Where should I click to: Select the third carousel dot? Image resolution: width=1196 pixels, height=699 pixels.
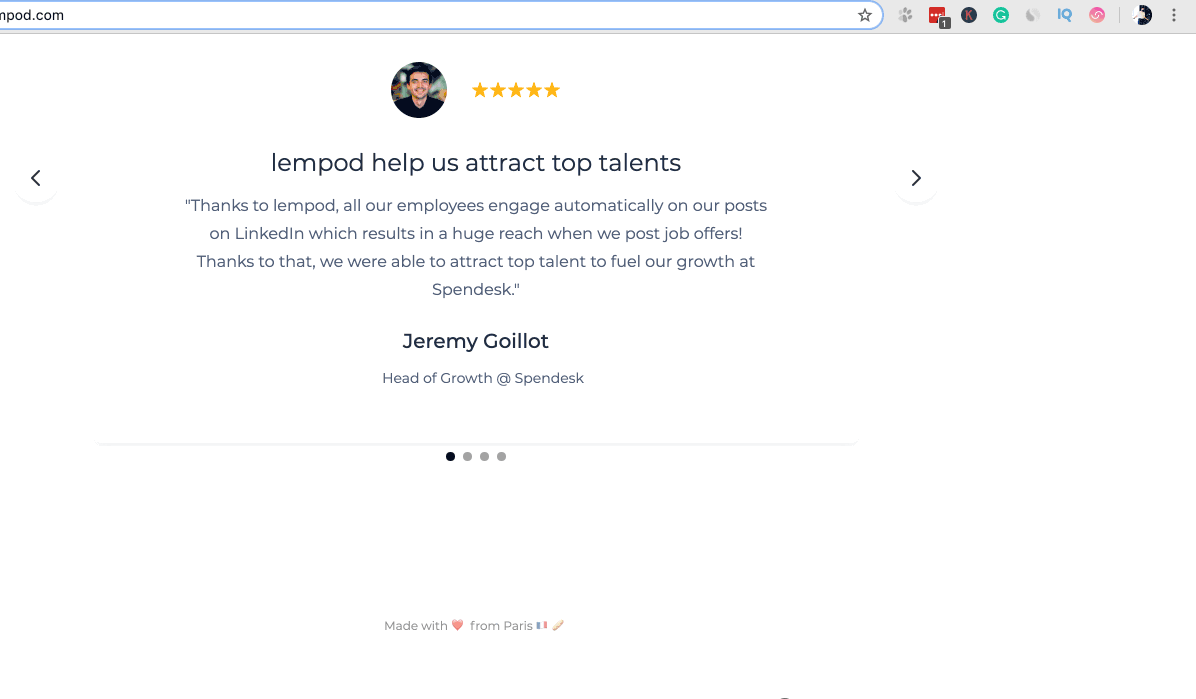(x=484, y=456)
